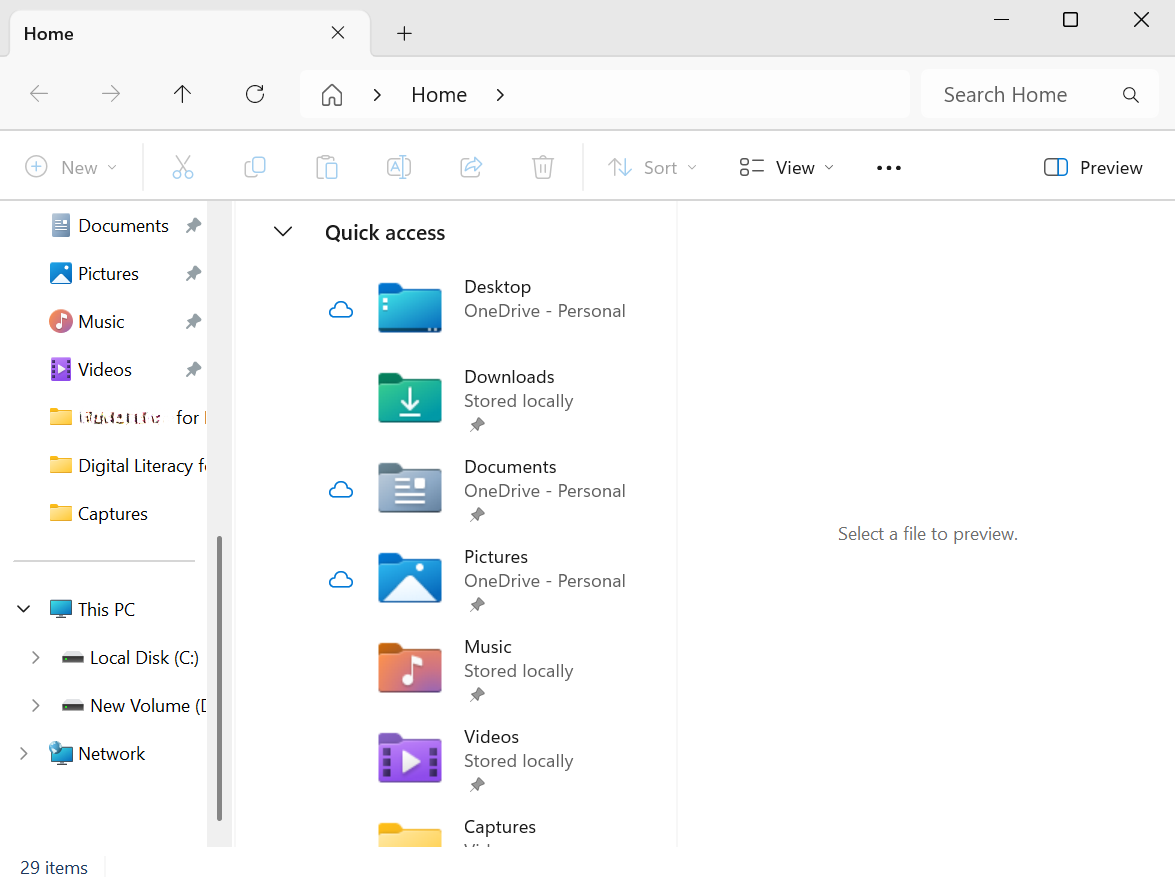Click Home breadcrumb in address bar

[439, 95]
